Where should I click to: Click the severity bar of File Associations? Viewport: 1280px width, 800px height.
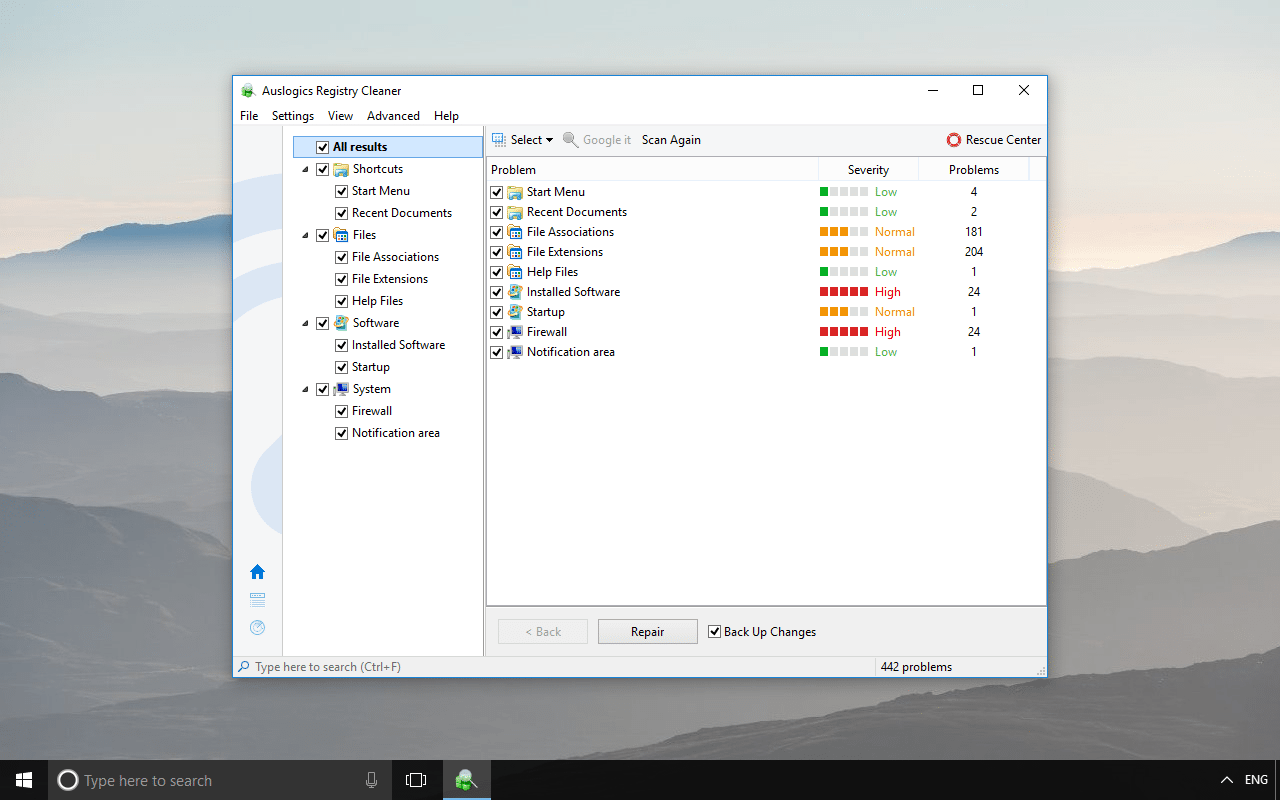tap(844, 232)
